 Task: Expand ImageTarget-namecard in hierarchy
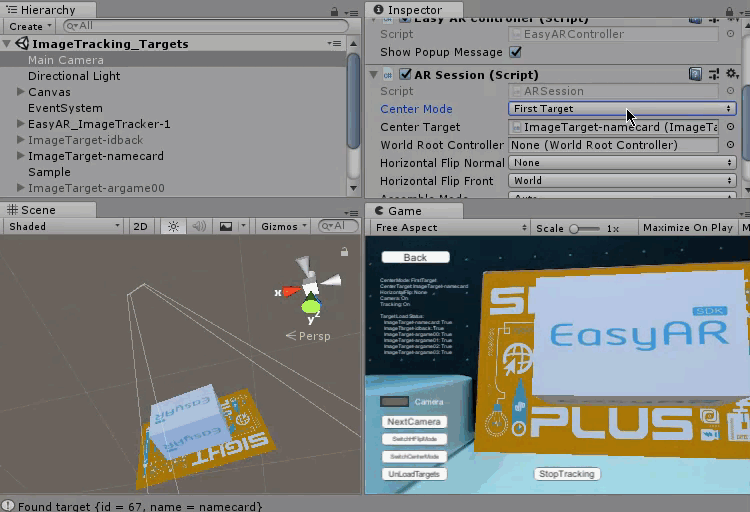pyautogui.click(x=20, y=156)
